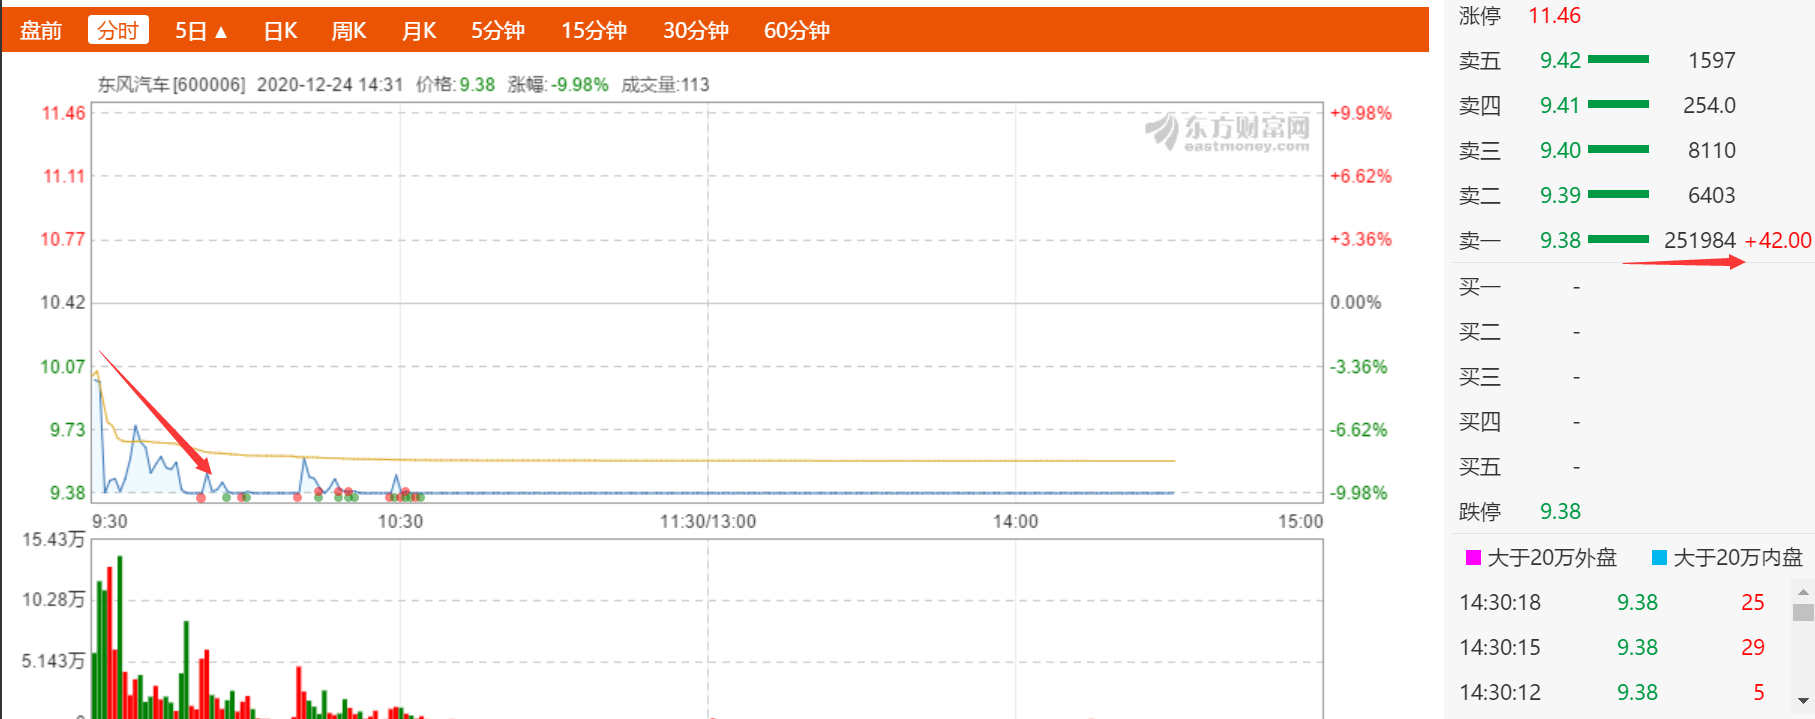Open the 15分钟 chart tab
This screenshot has height=719, width=1815.
click(594, 31)
